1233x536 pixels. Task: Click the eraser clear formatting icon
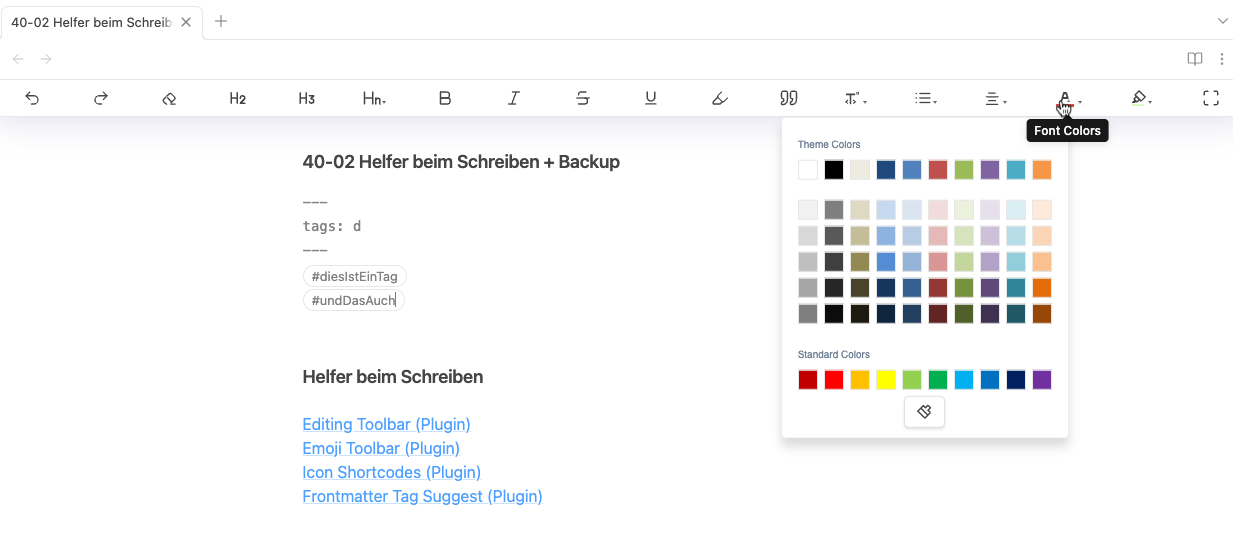click(169, 98)
